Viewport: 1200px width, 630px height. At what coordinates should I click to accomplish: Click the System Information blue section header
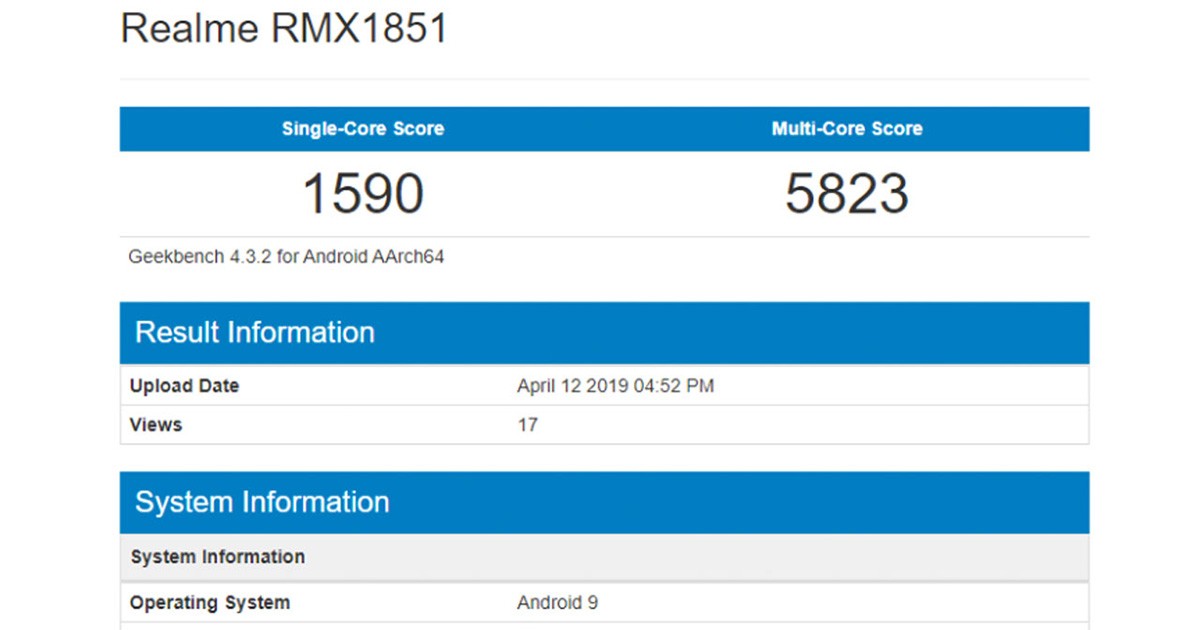(x=604, y=502)
